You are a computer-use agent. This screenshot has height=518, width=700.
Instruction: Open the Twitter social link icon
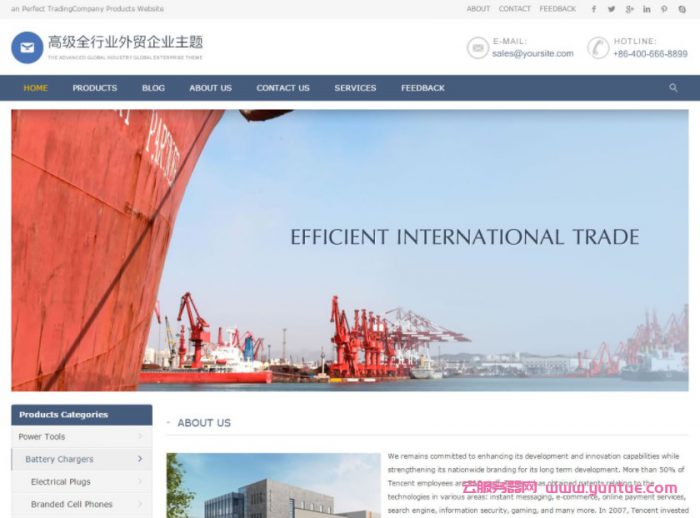coord(611,9)
